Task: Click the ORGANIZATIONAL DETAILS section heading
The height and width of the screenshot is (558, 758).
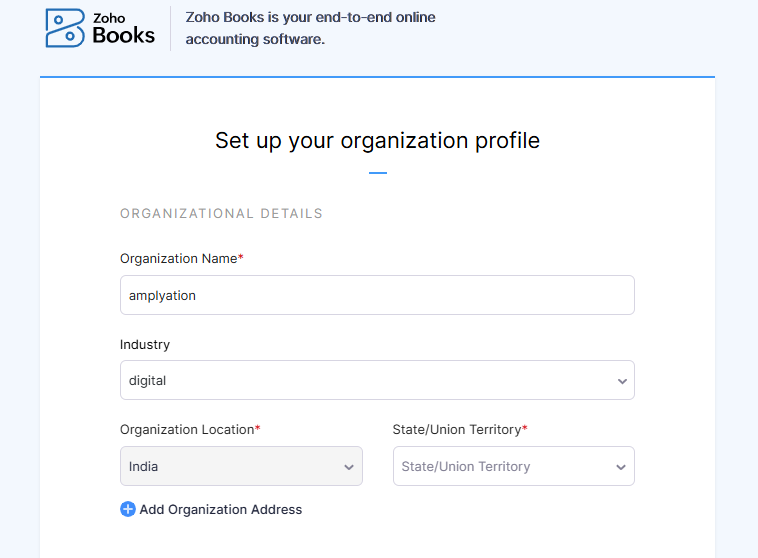Action: point(221,213)
